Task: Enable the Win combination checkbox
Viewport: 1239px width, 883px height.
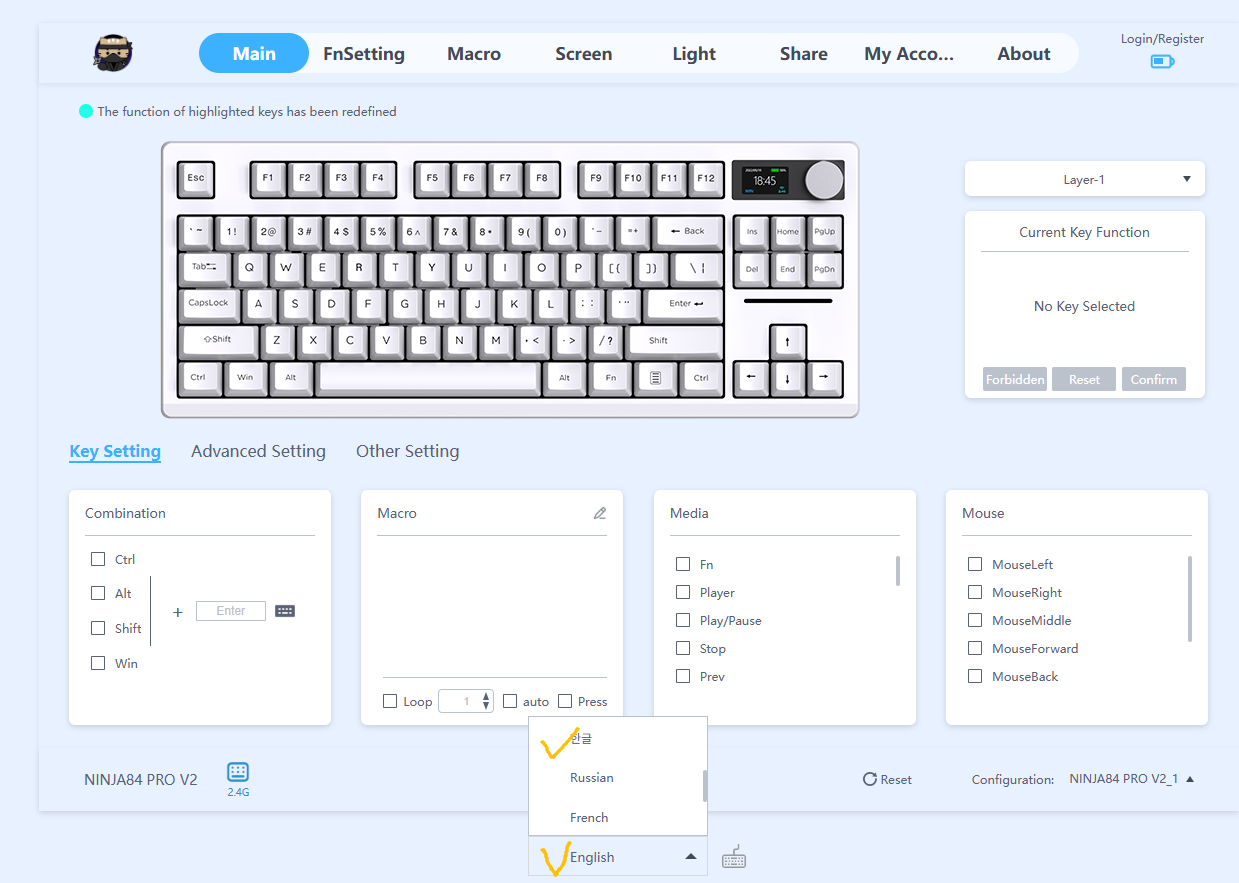Action: coord(98,663)
